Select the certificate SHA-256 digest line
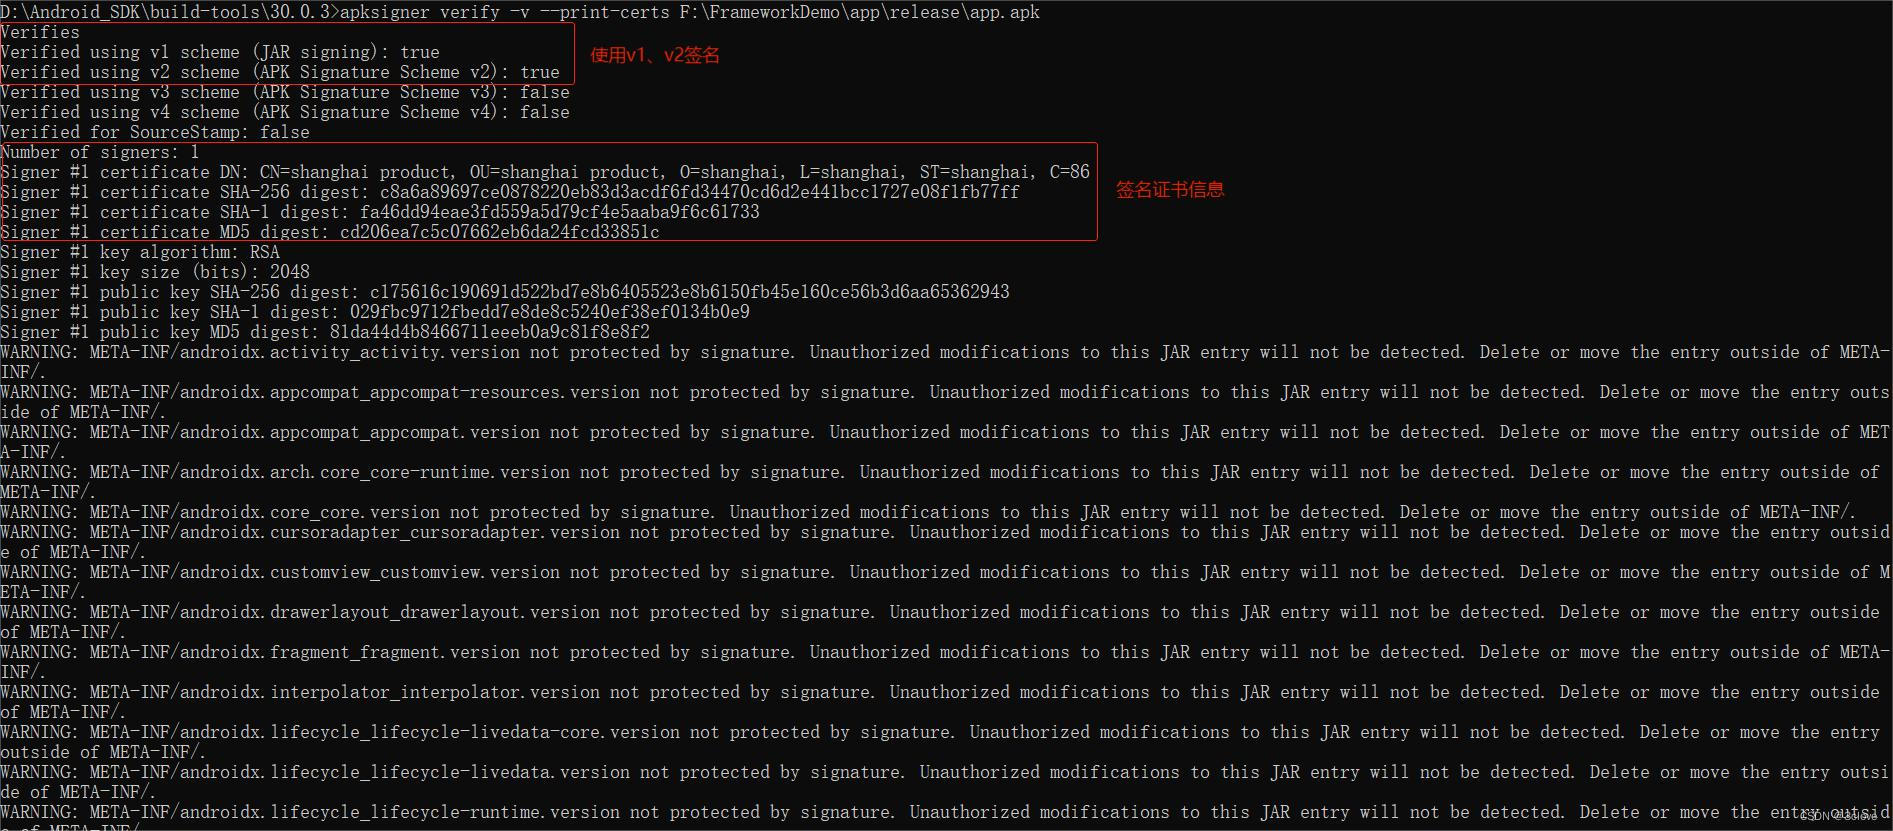1893x831 pixels. pyautogui.click(x=510, y=192)
